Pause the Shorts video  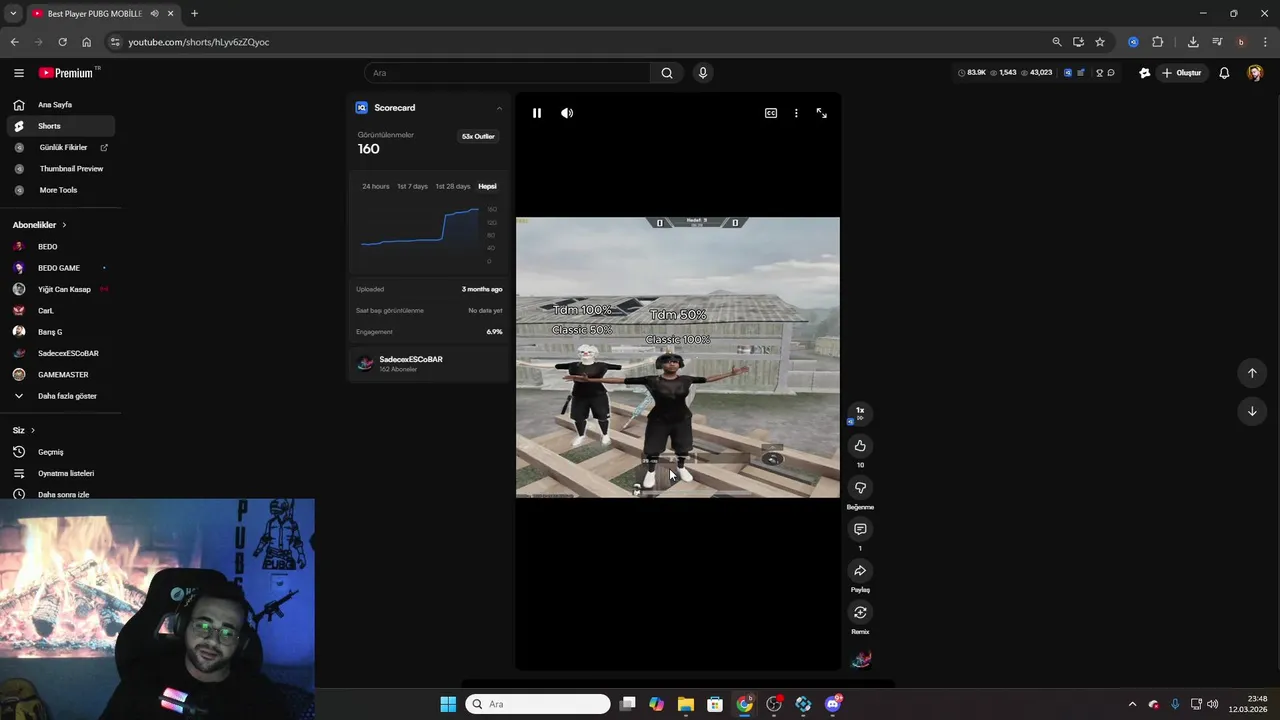coord(537,113)
